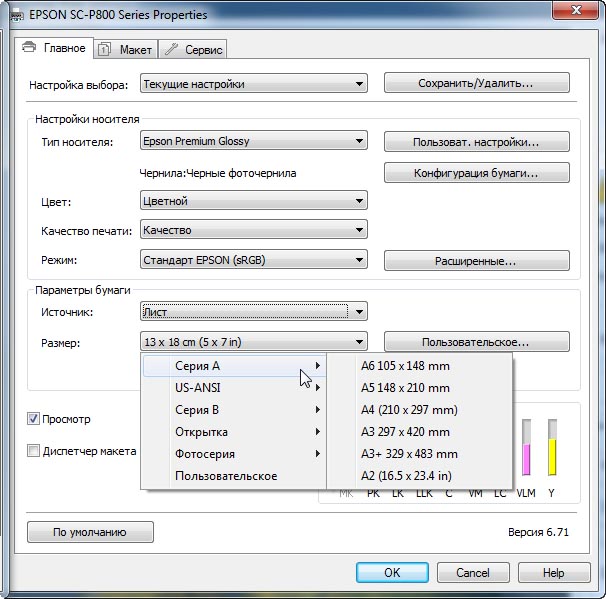Choose Пользовательское in the size menu

coord(234,476)
